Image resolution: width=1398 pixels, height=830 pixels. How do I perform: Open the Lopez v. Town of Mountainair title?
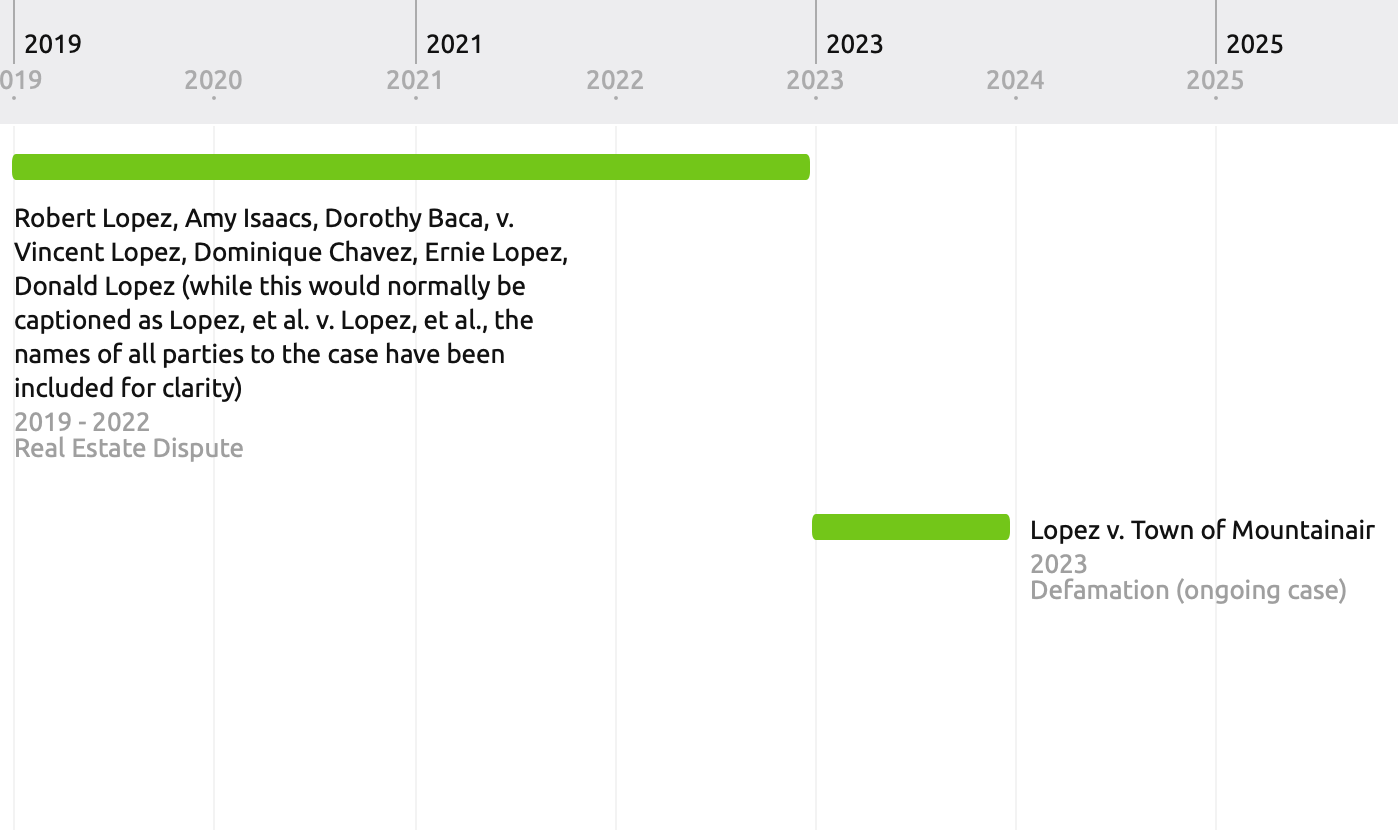1202,530
